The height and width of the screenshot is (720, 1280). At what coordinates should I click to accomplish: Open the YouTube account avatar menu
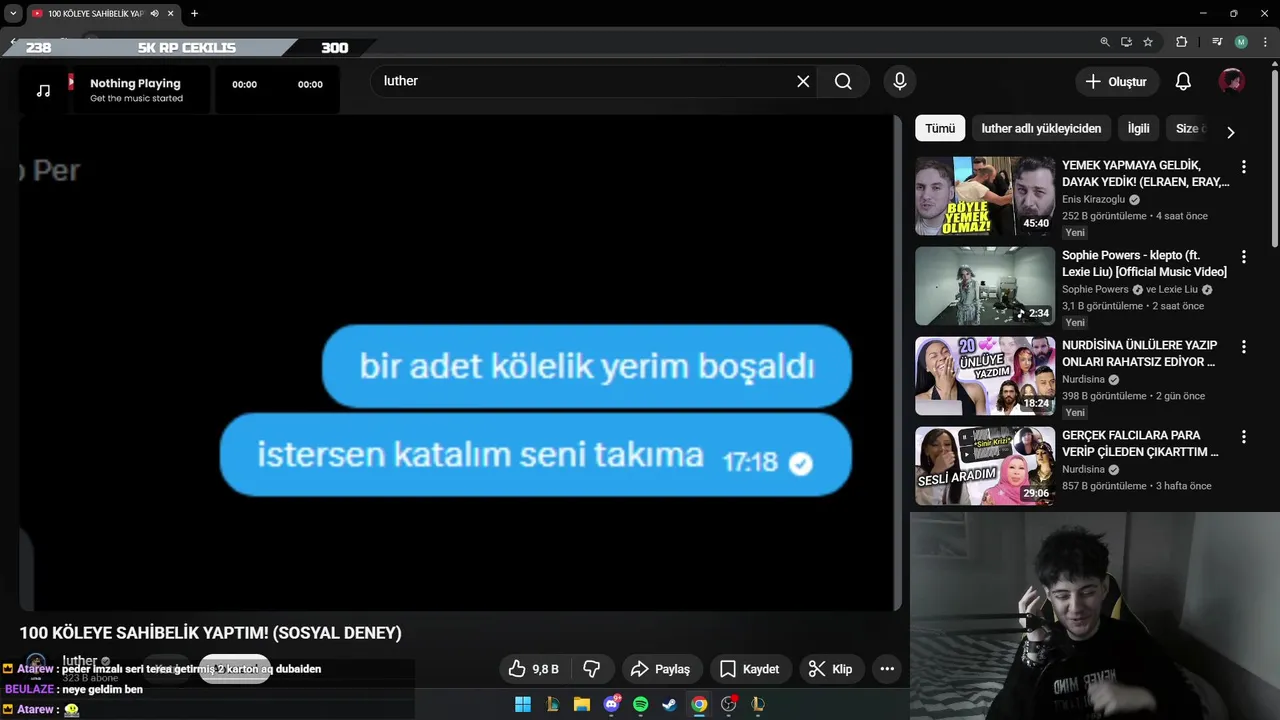[1231, 82]
